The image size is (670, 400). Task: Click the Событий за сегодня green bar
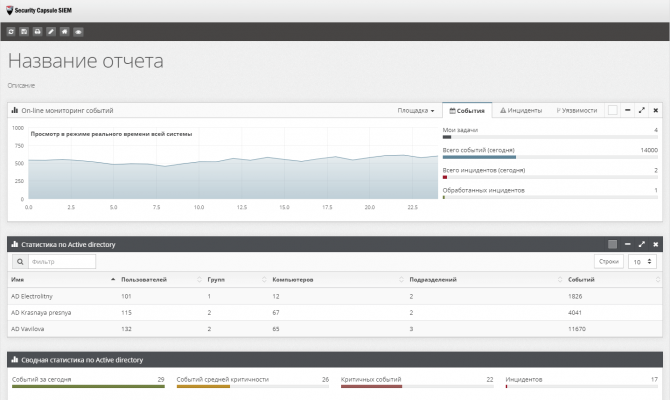[x=88, y=386]
